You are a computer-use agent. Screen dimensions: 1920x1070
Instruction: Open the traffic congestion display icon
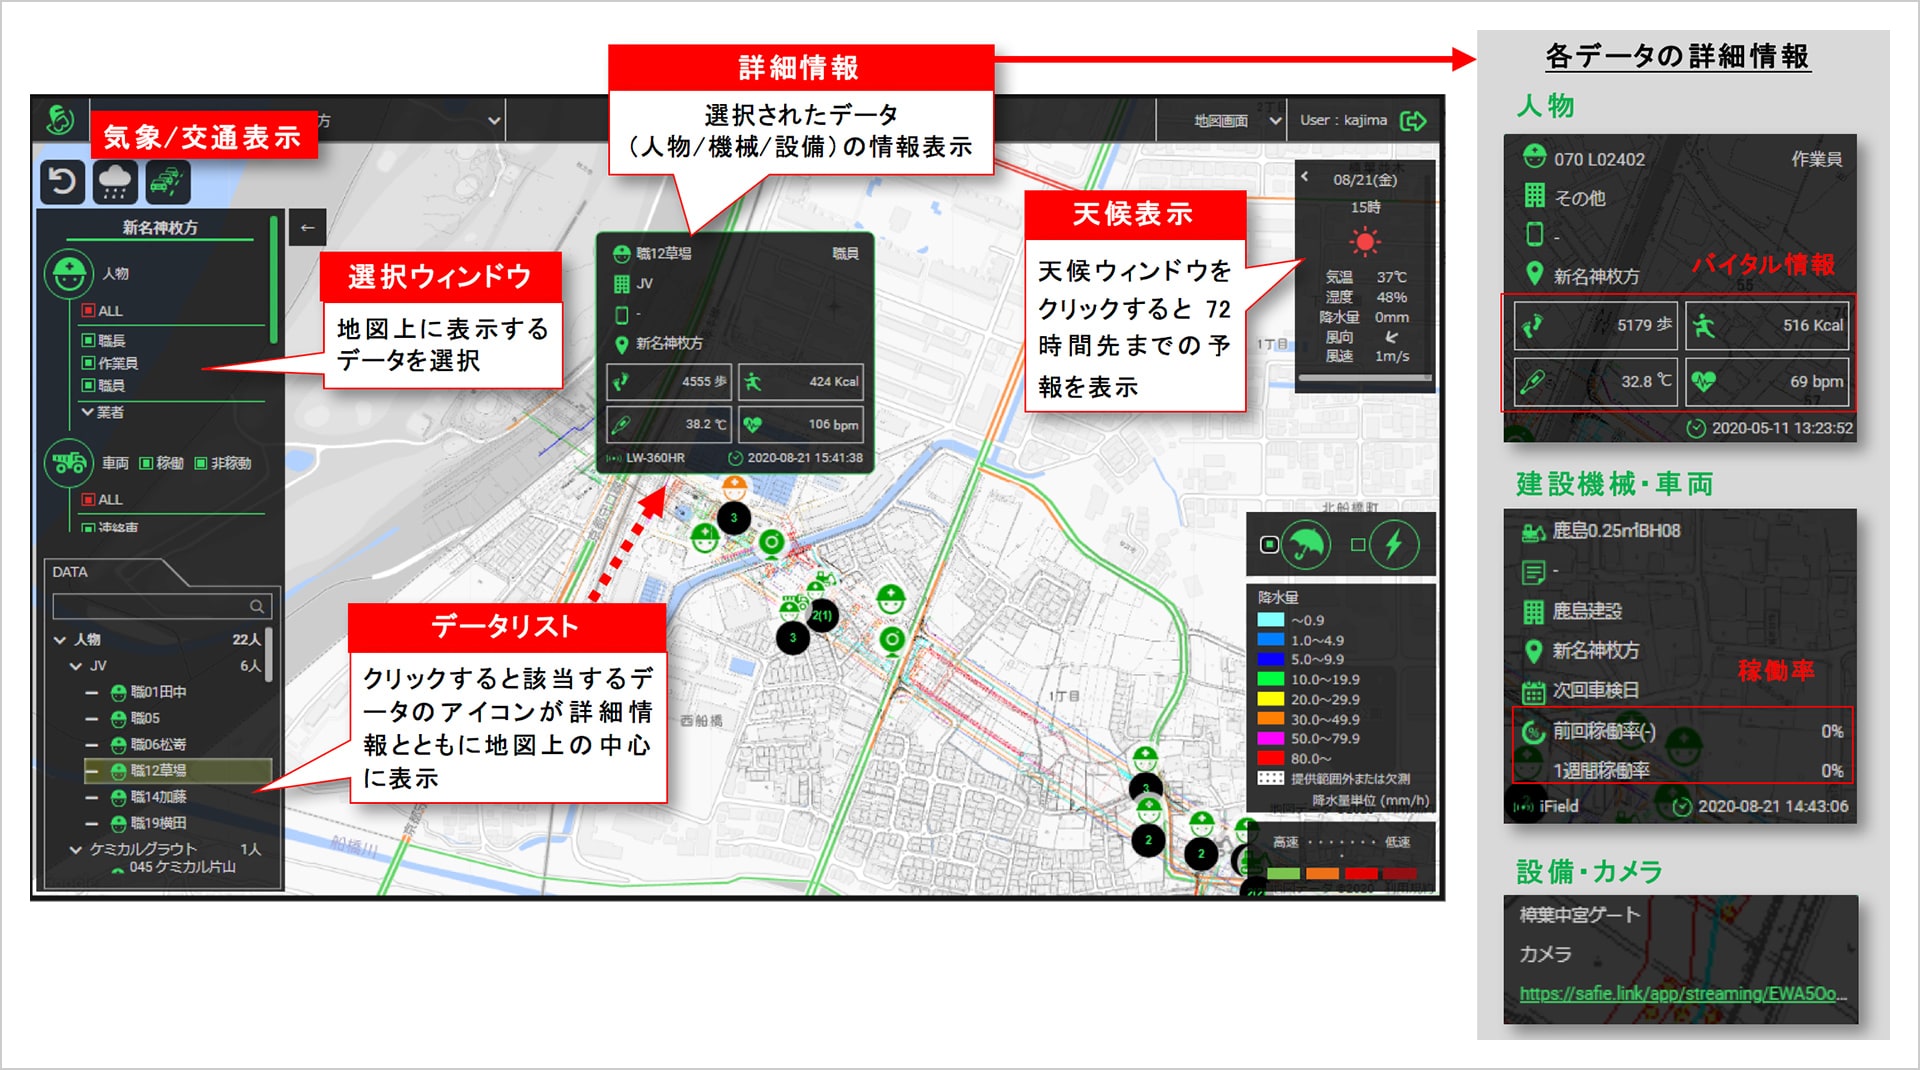(167, 182)
